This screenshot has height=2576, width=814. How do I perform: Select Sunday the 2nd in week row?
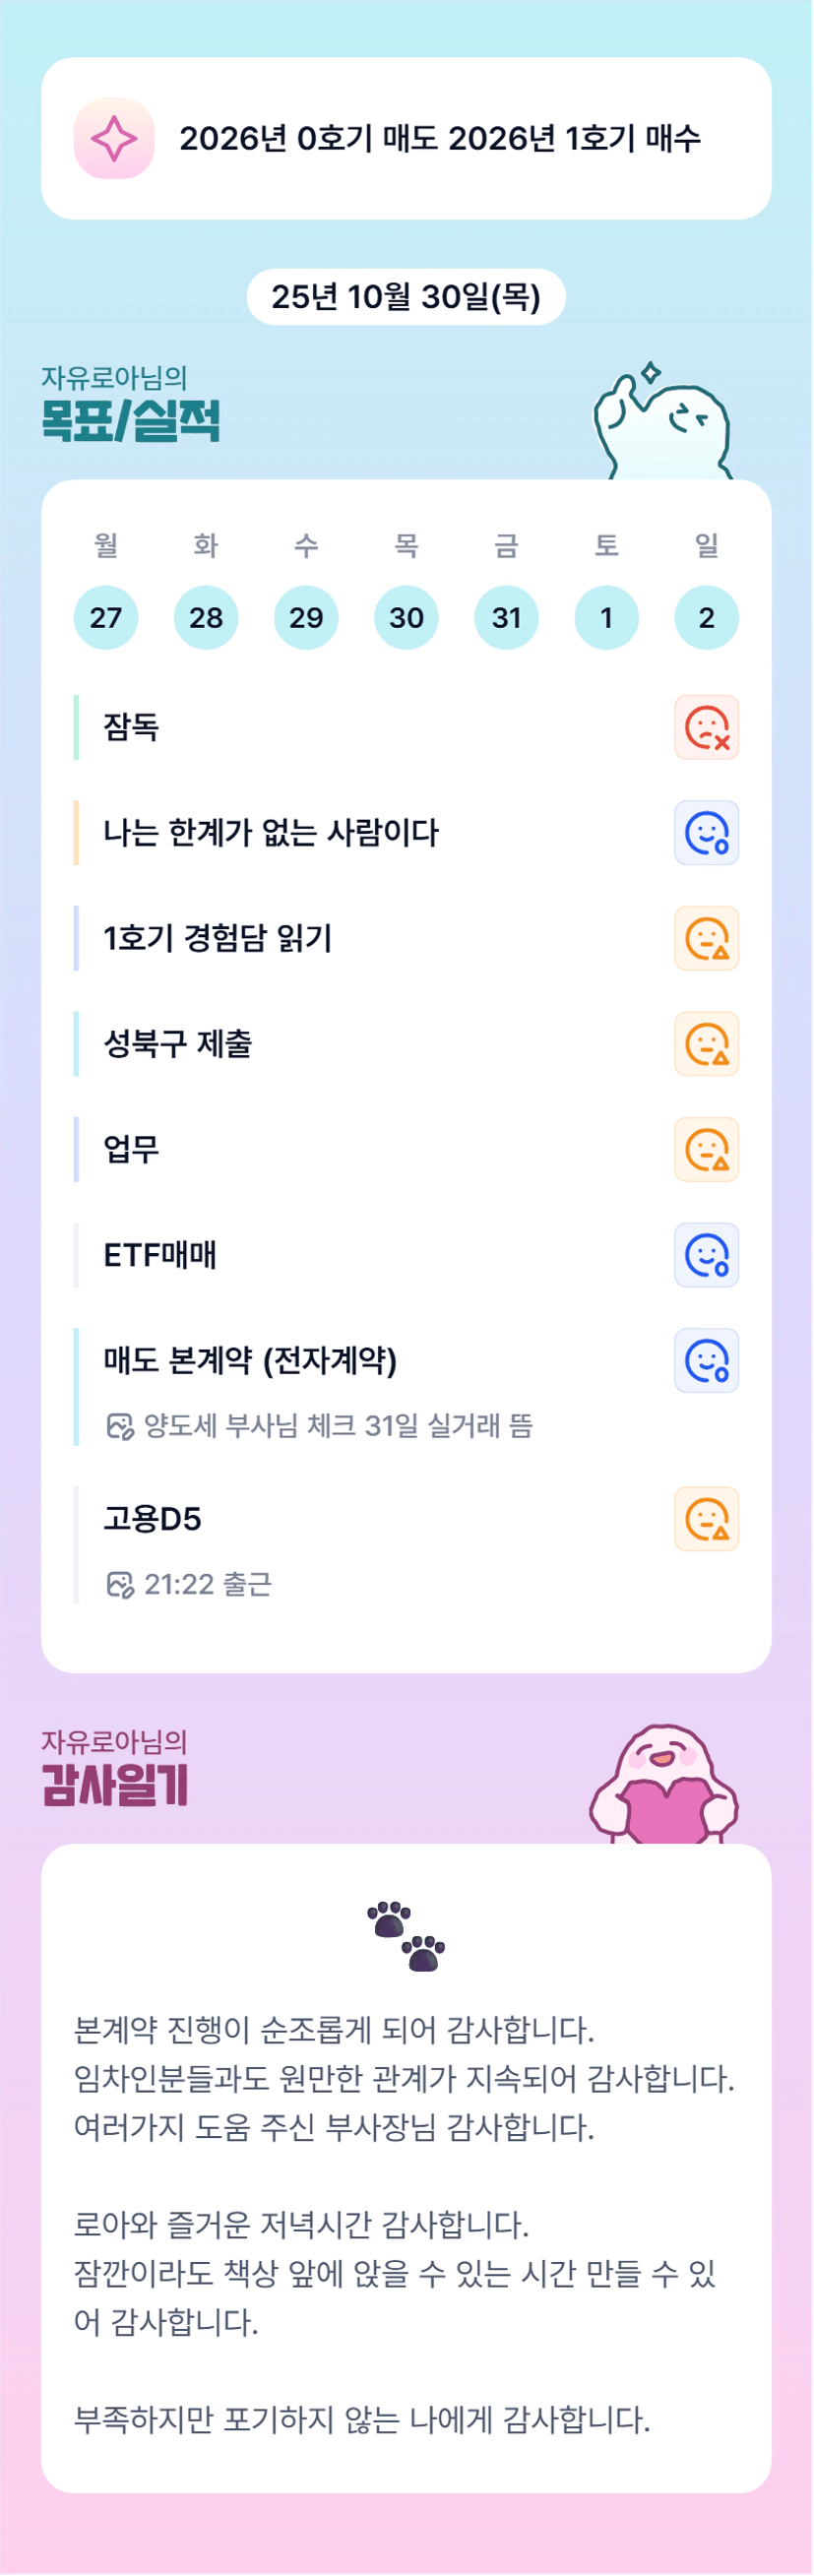click(x=706, y=618)
